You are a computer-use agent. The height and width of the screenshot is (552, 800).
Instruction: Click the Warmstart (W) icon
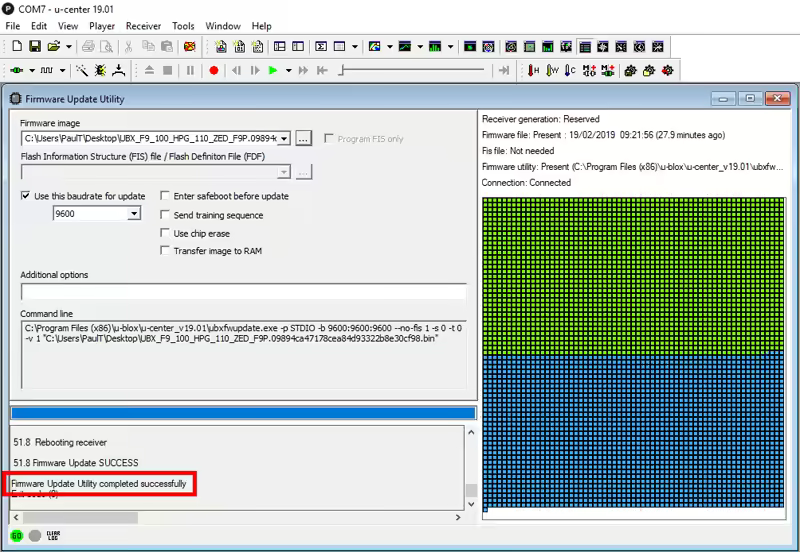[551, 70]
